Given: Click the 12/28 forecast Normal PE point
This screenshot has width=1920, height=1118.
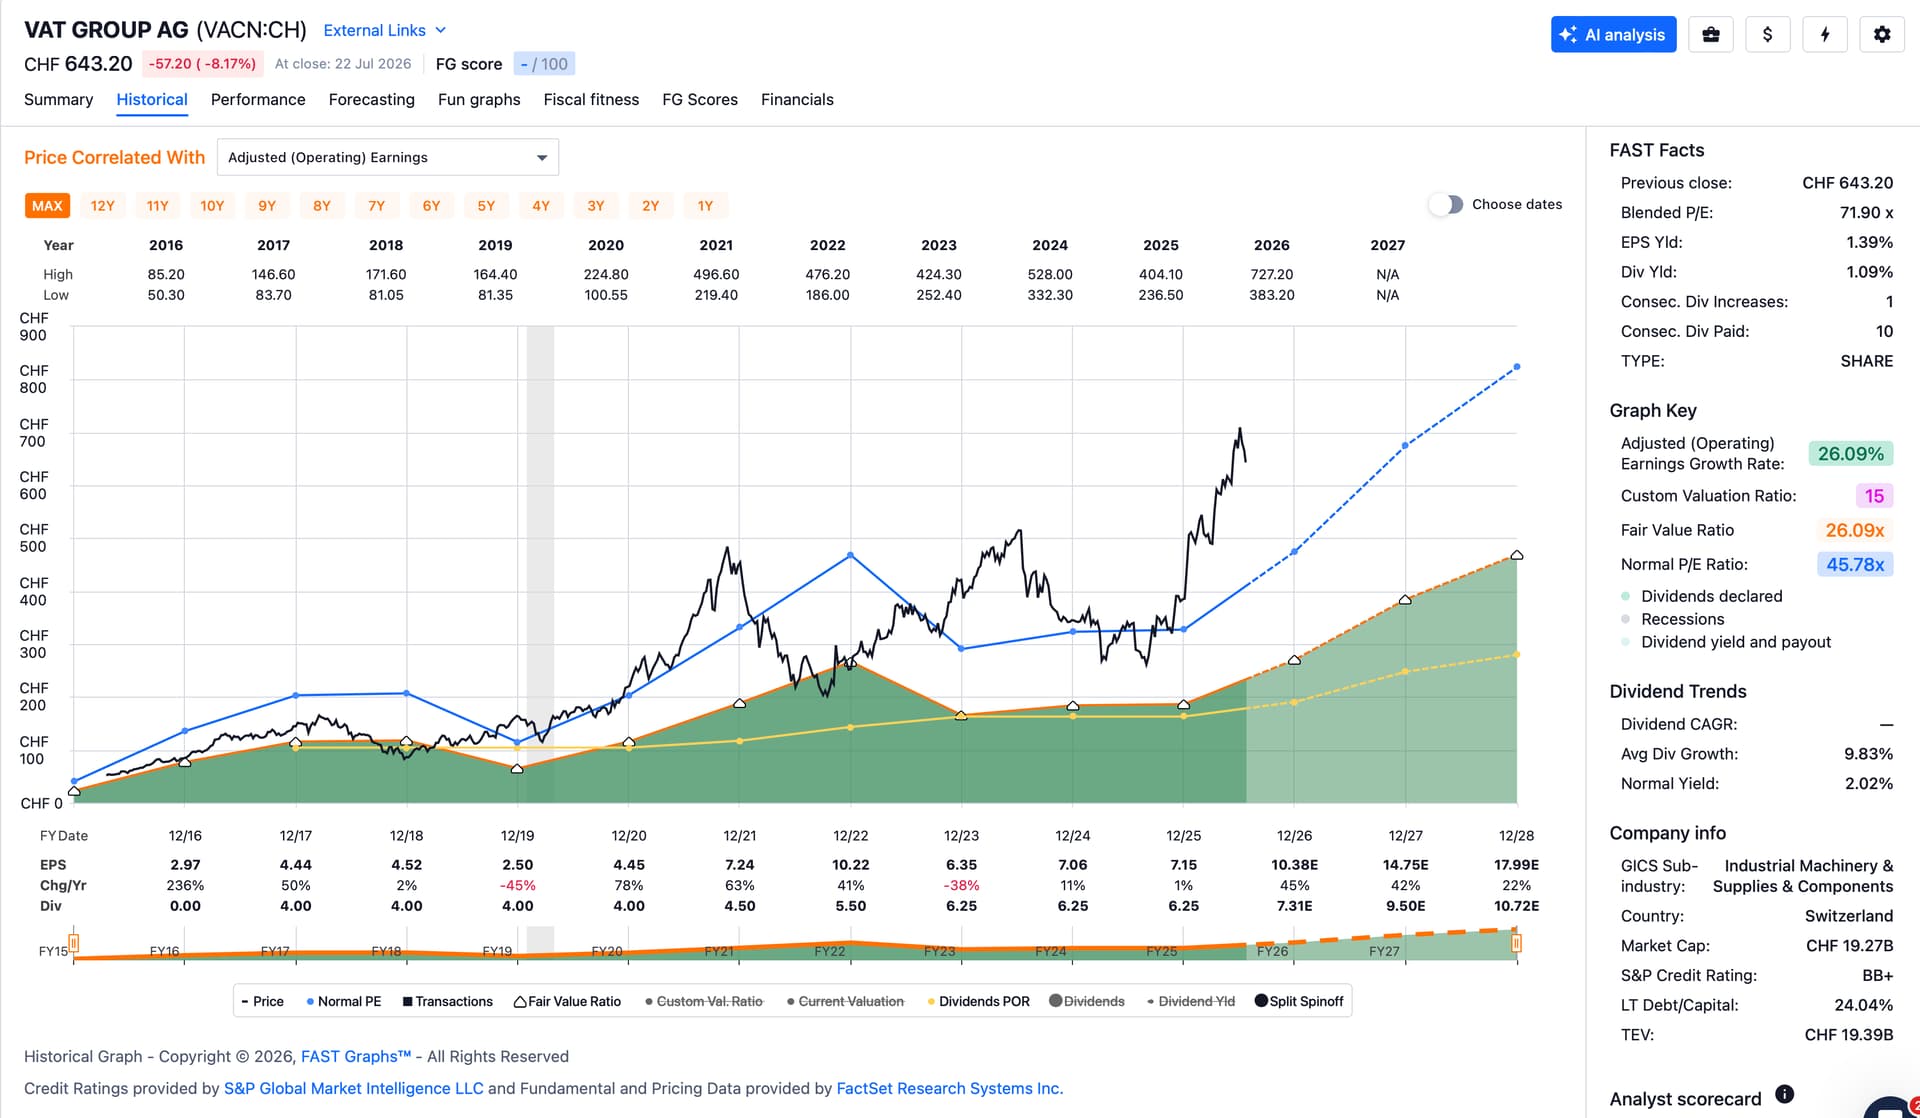Looking at the screenshot, I should 1517,367.
